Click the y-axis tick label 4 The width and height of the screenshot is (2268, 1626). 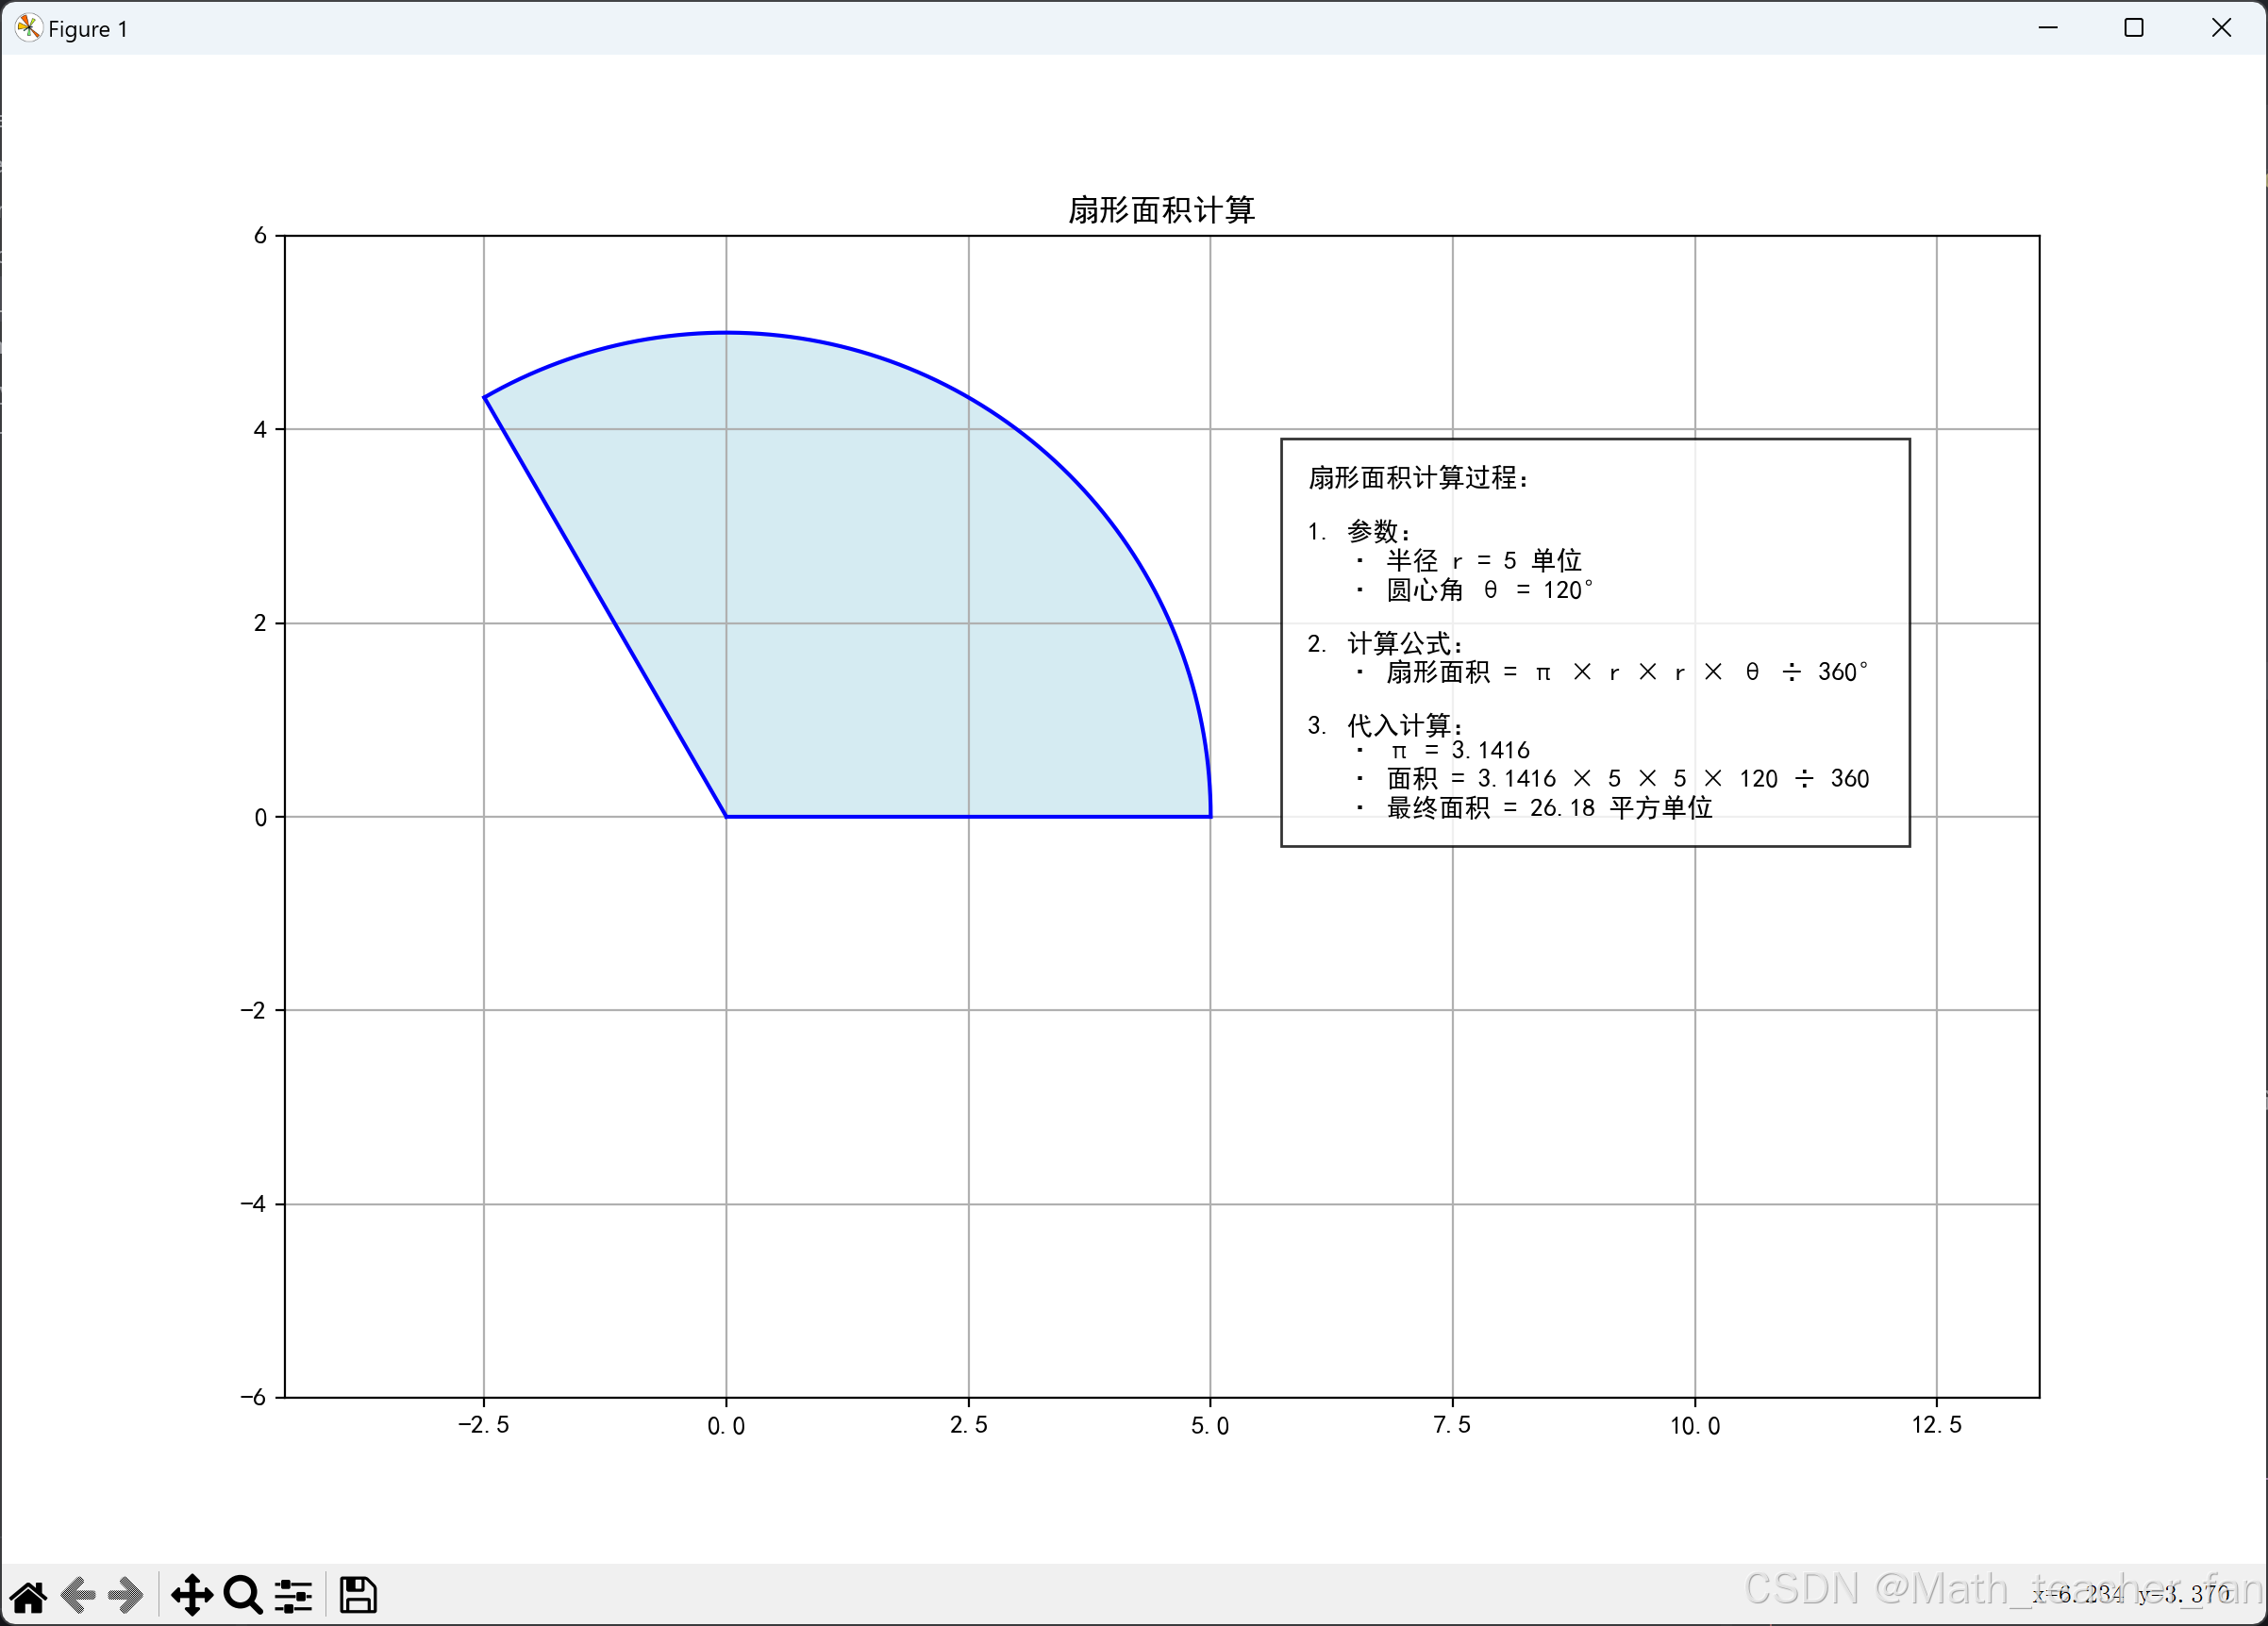click(260, 430)
